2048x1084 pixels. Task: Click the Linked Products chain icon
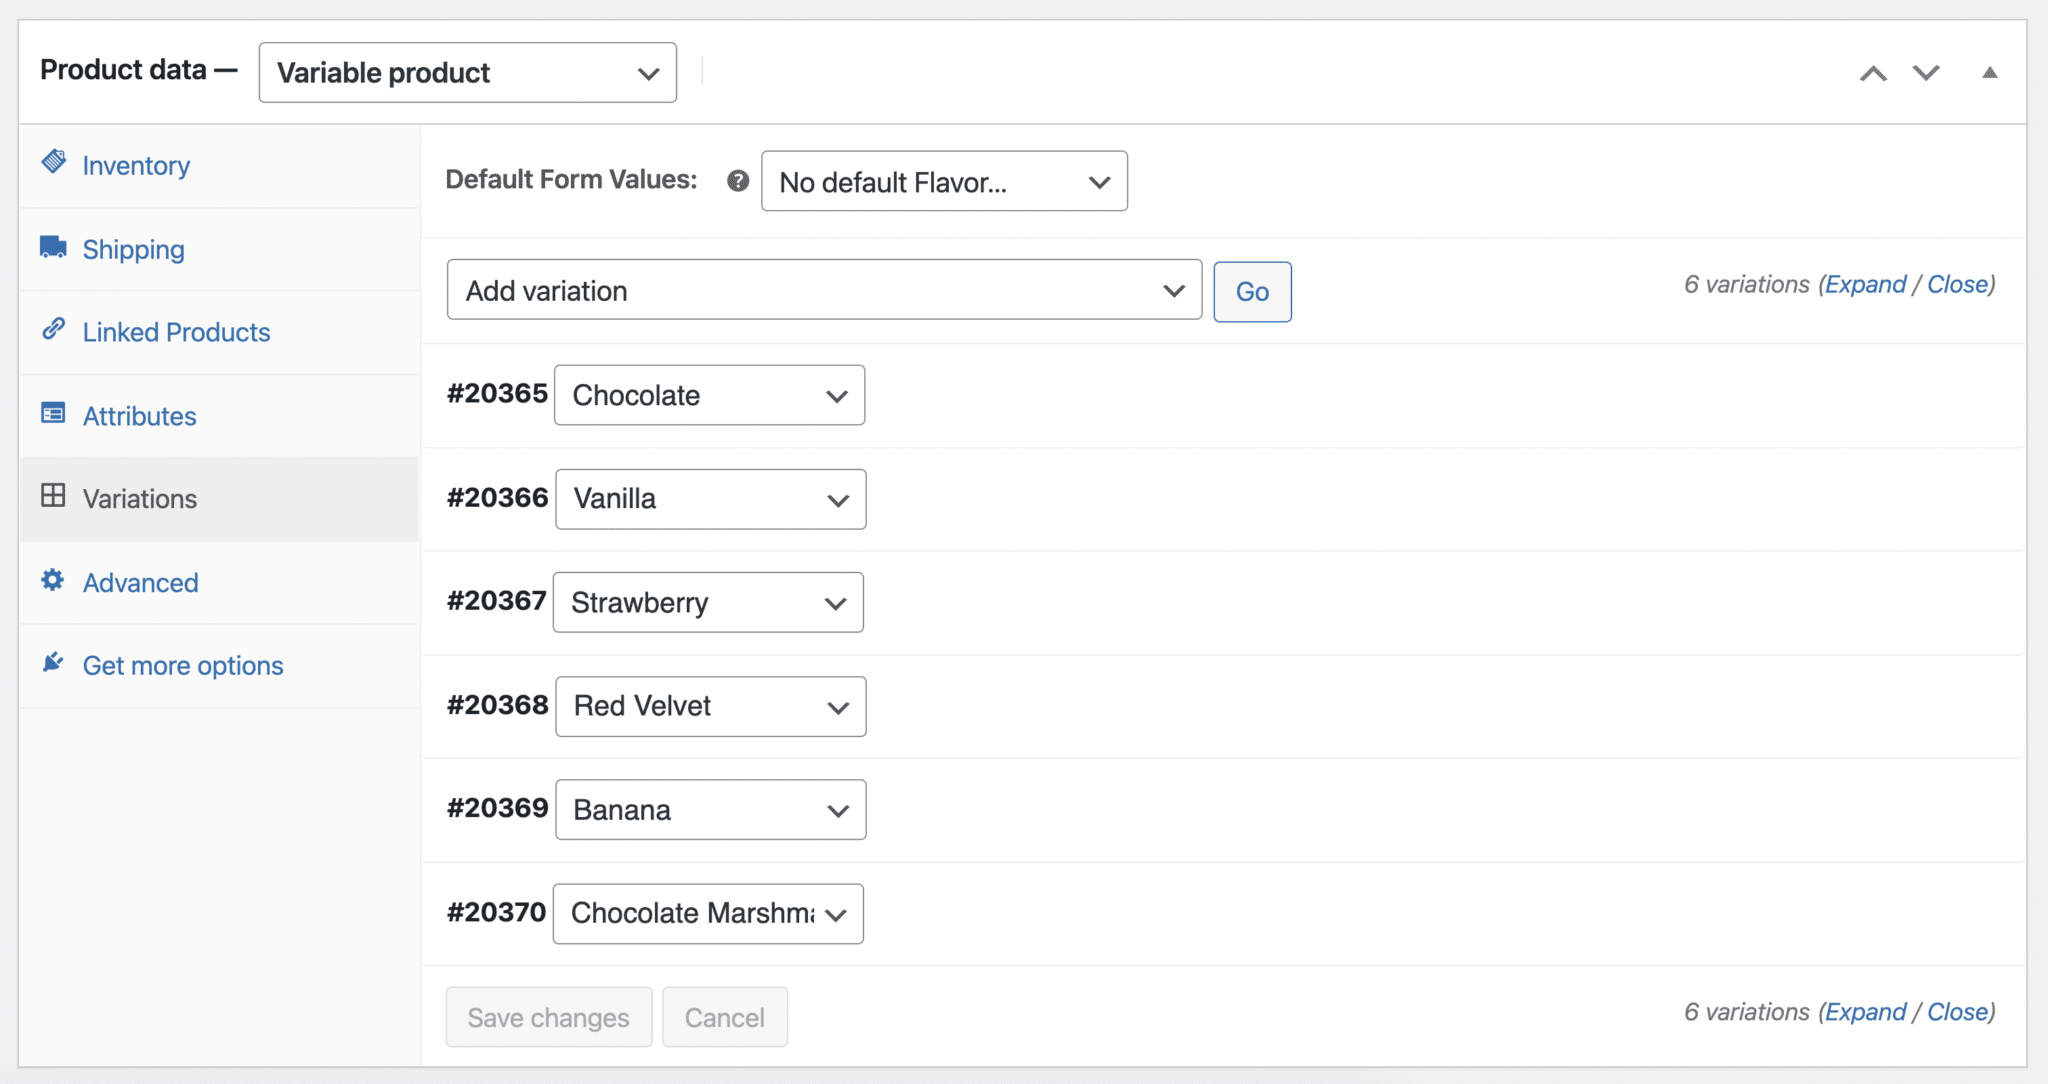pos(54,329)
